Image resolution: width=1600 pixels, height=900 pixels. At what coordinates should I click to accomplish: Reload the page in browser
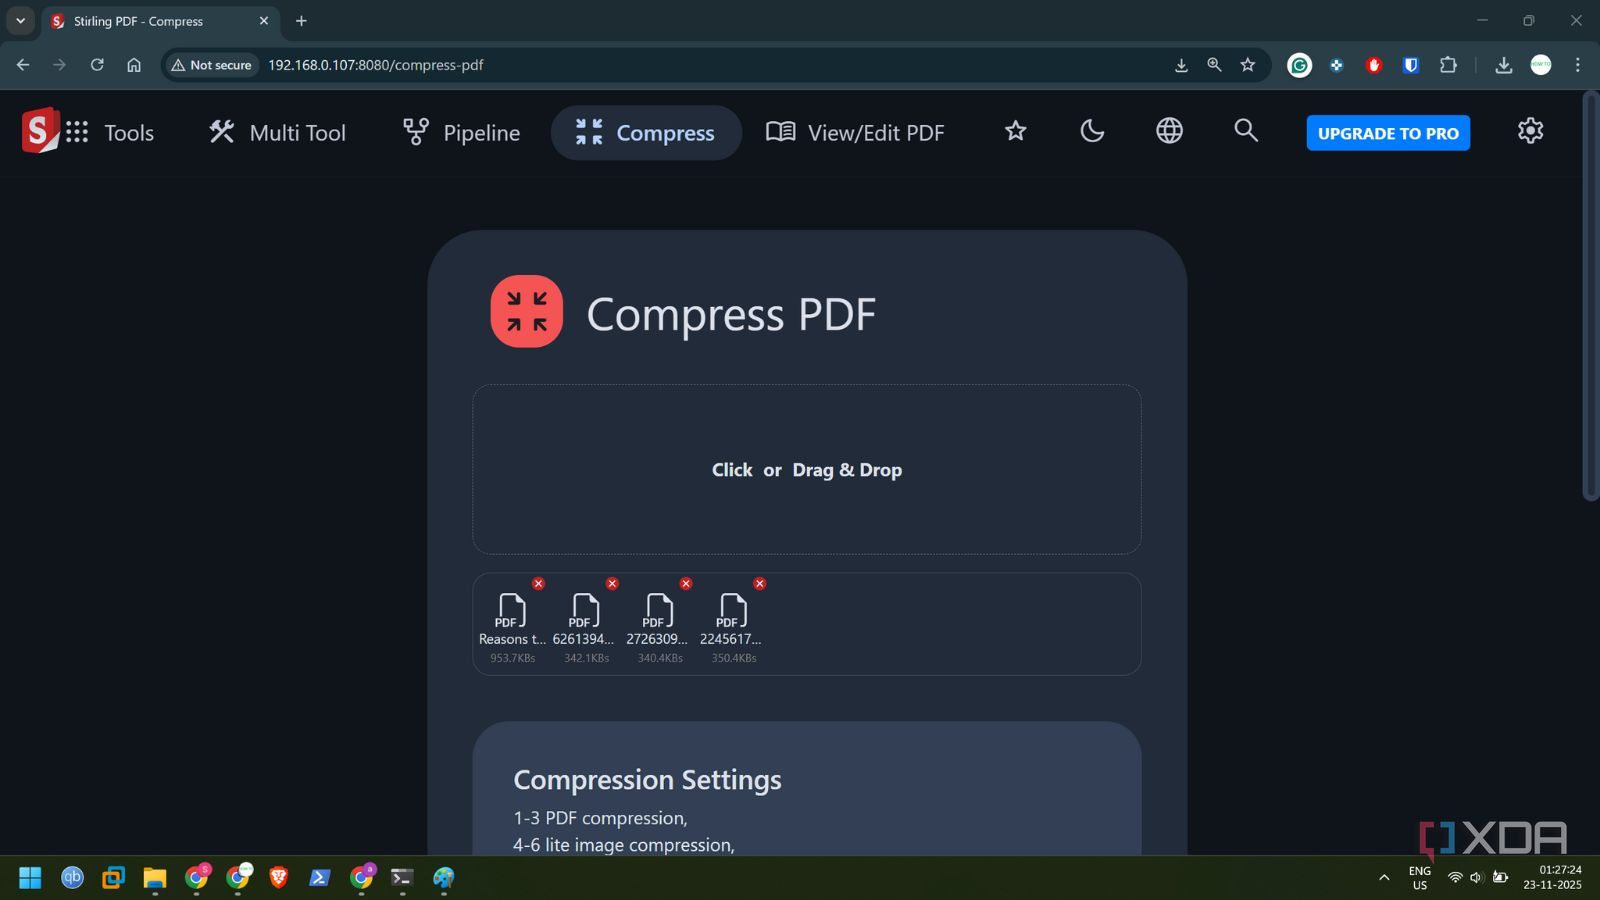pos(97,65)
